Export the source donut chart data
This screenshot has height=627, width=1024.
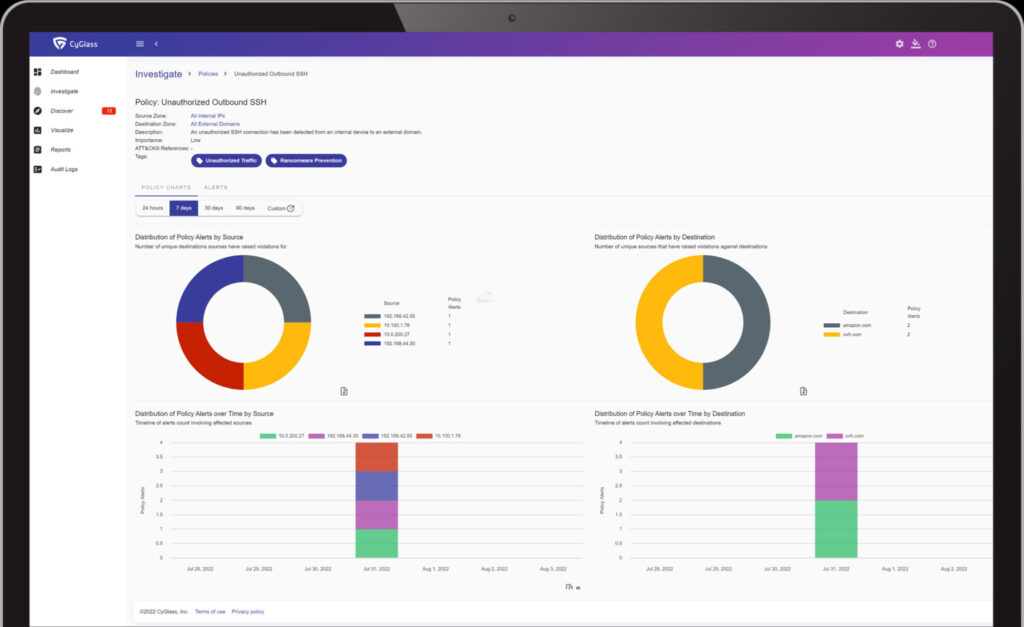(343, 391)
